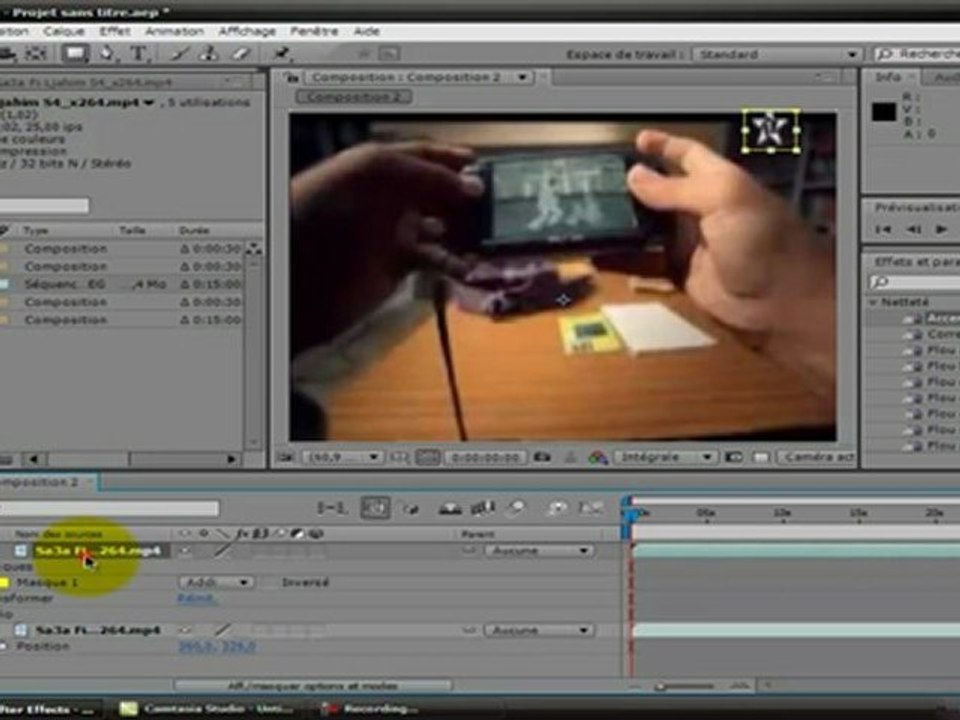Screen dimensions: 960x720
Task: Select the Rectangle mask tool in toolbar
Action: 75,54
